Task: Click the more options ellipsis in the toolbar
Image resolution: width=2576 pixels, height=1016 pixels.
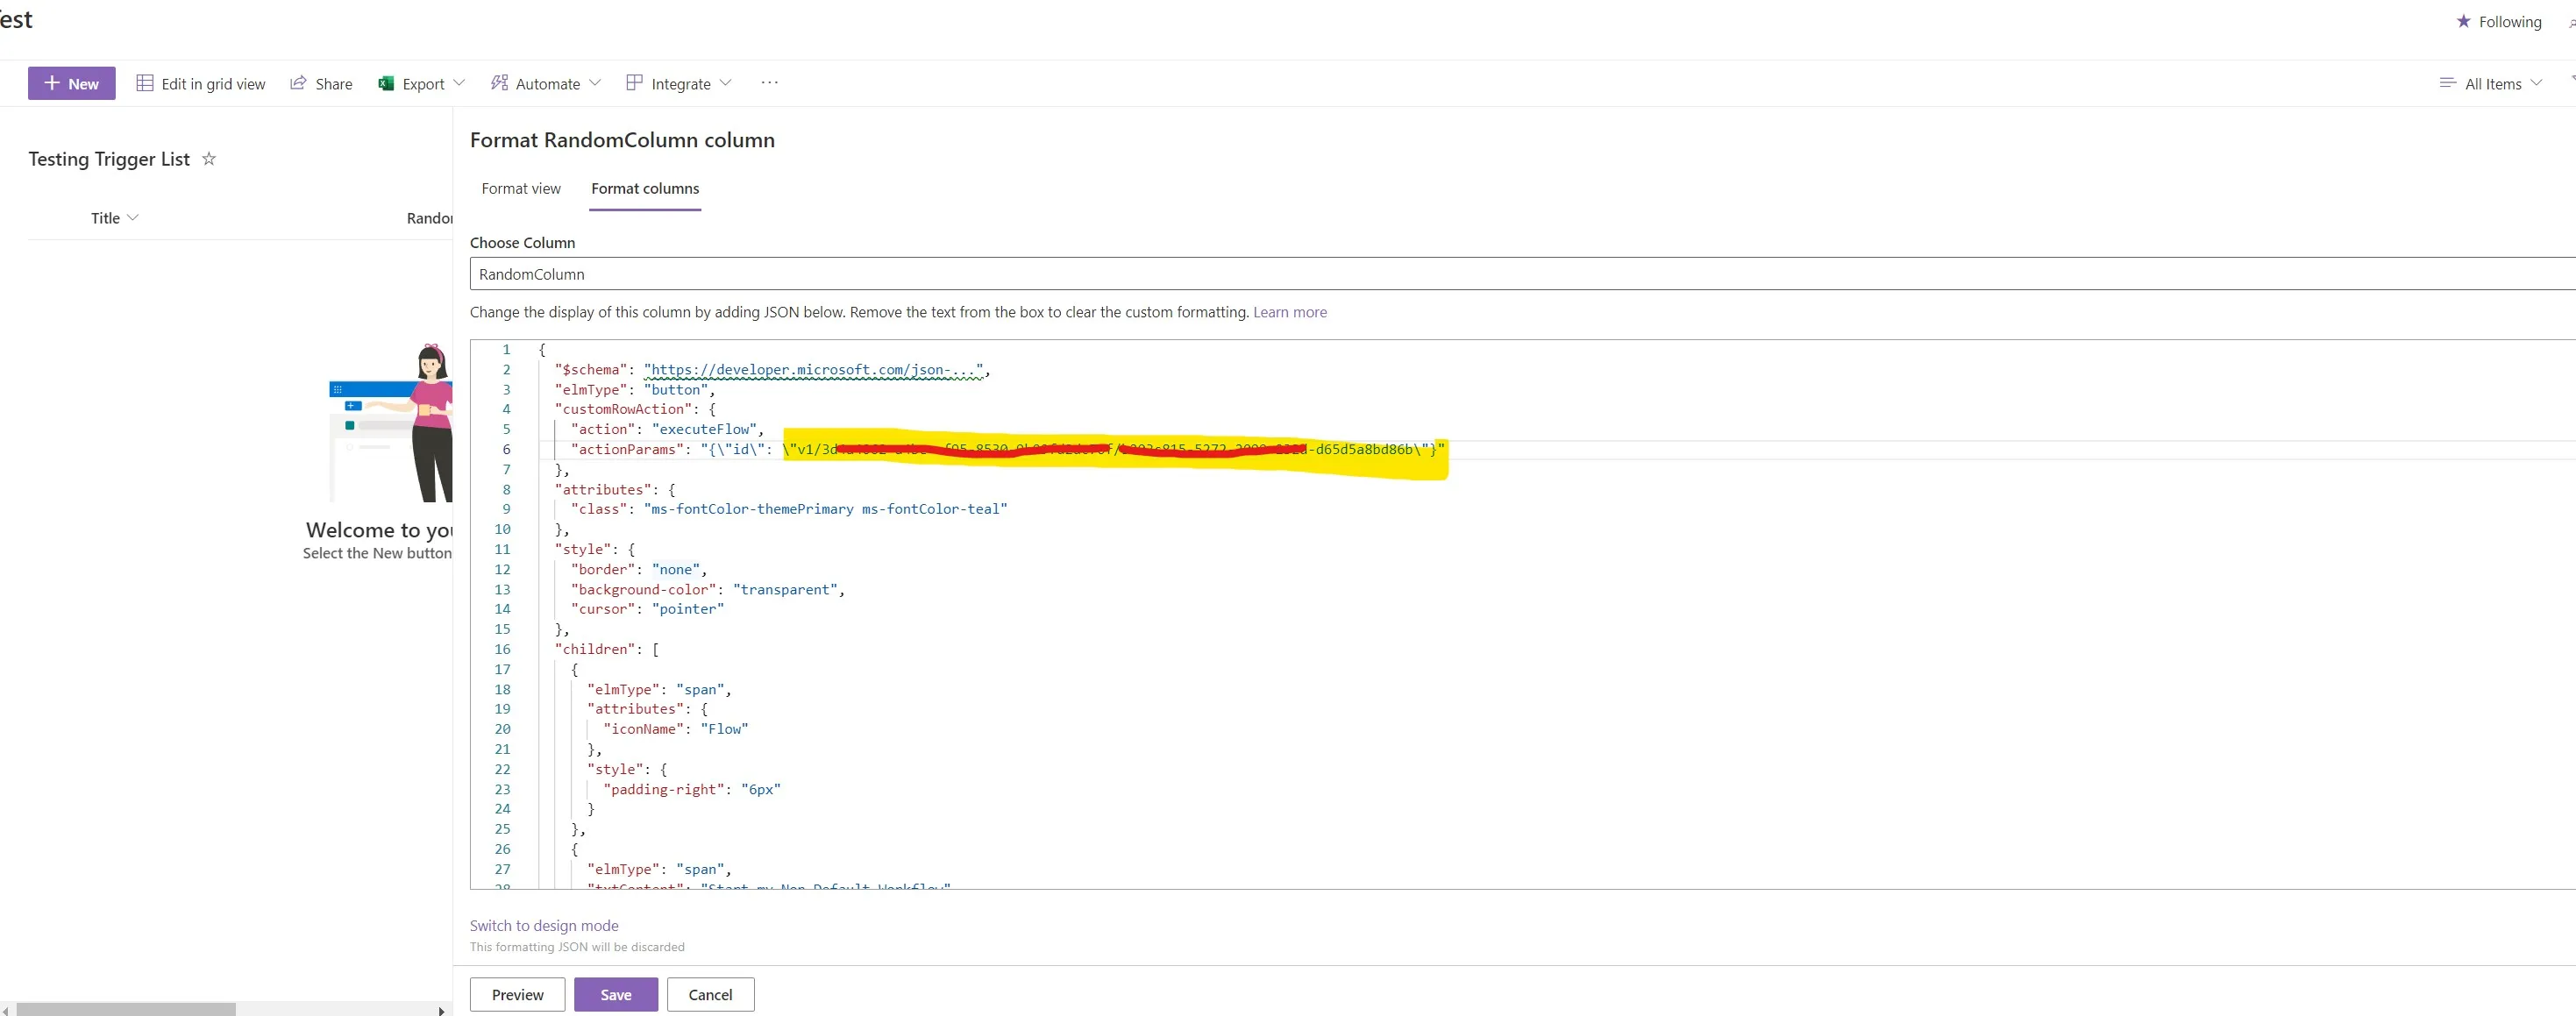Action: tap(769, 83)
